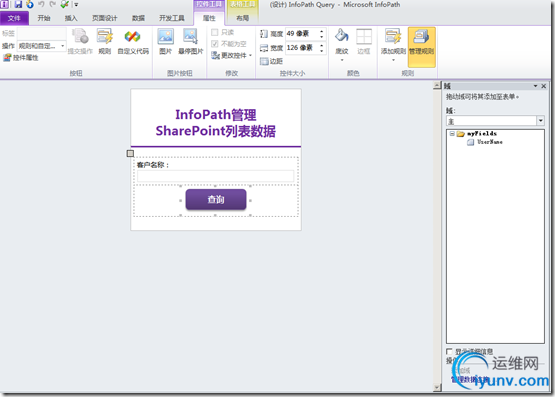Open the 底纹 shading dropdown arrow
555x397 pixels.
coord(342,60)
